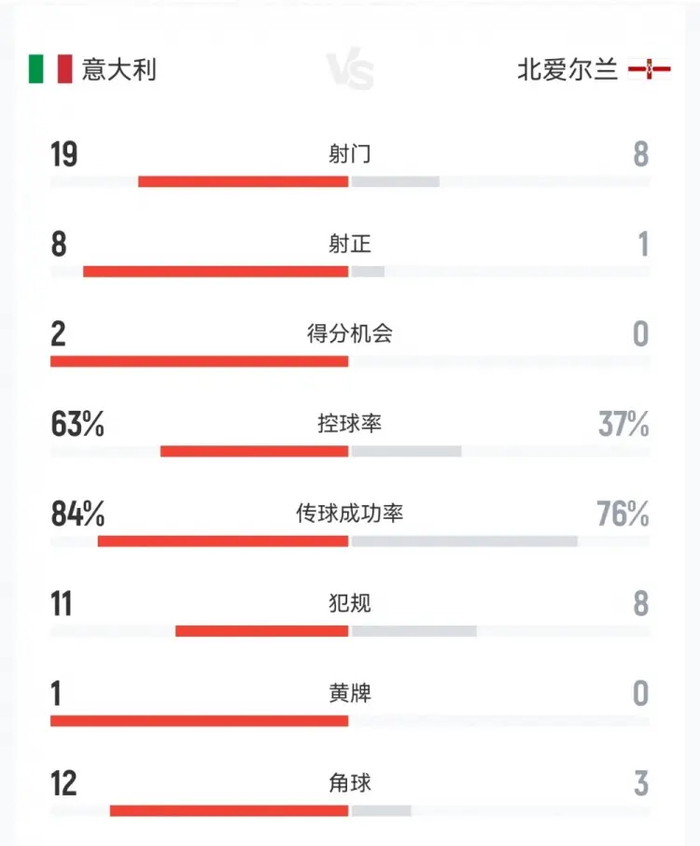The height and width of the screenshot is (846, 700).
Task: Click Italy's 63% possession value
Action: coord(77,424)
